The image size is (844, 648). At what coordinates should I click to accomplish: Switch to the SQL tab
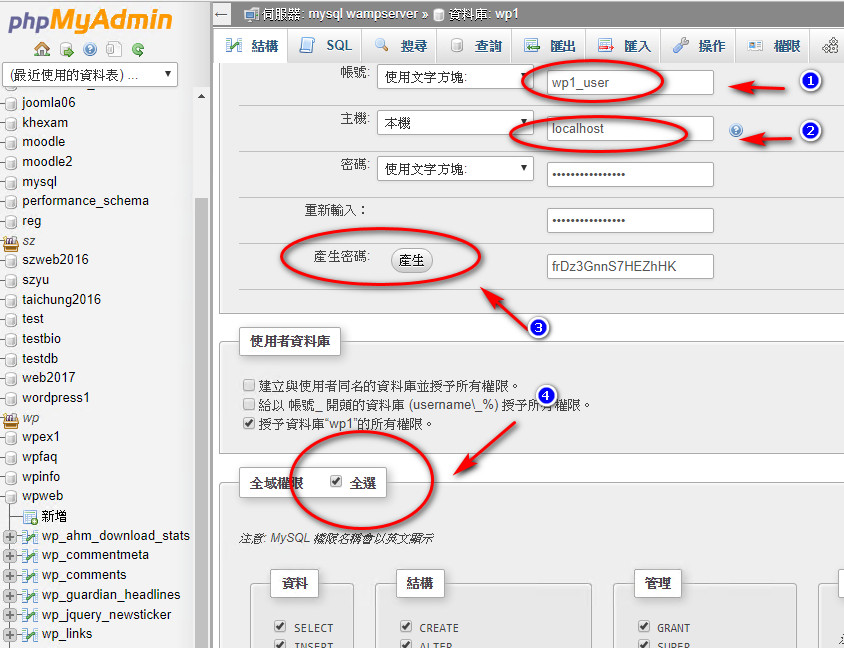[325, 46]
